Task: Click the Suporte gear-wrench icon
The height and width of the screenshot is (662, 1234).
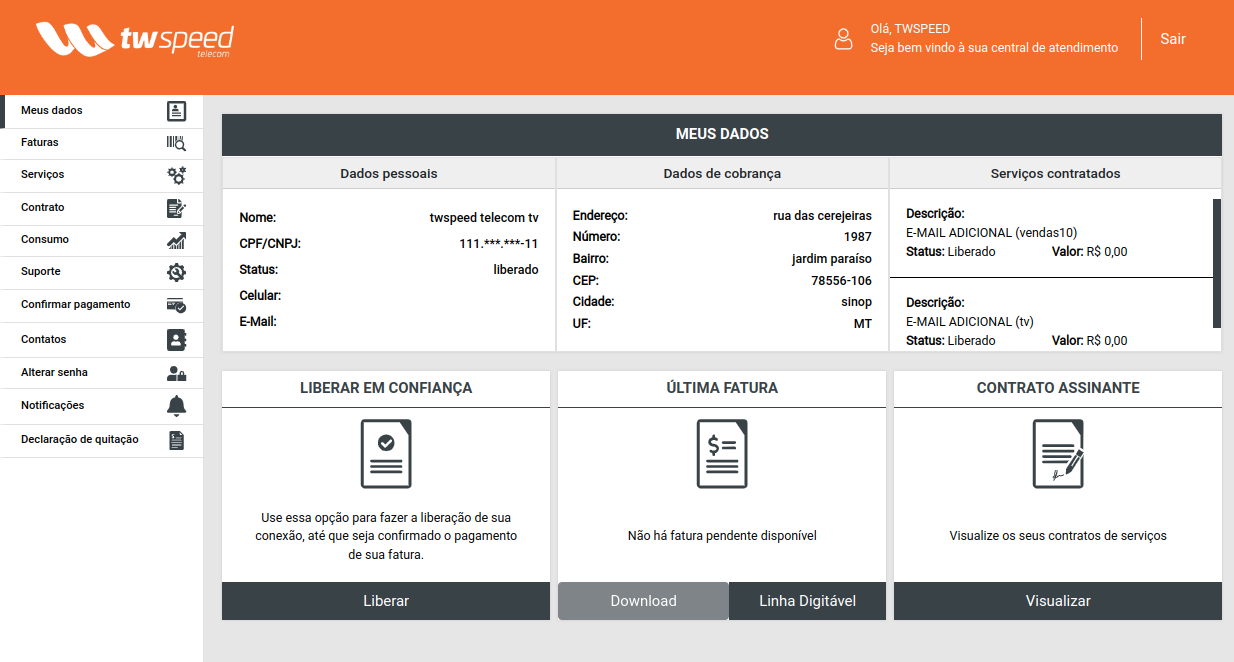Action: [x=176, y=272]
